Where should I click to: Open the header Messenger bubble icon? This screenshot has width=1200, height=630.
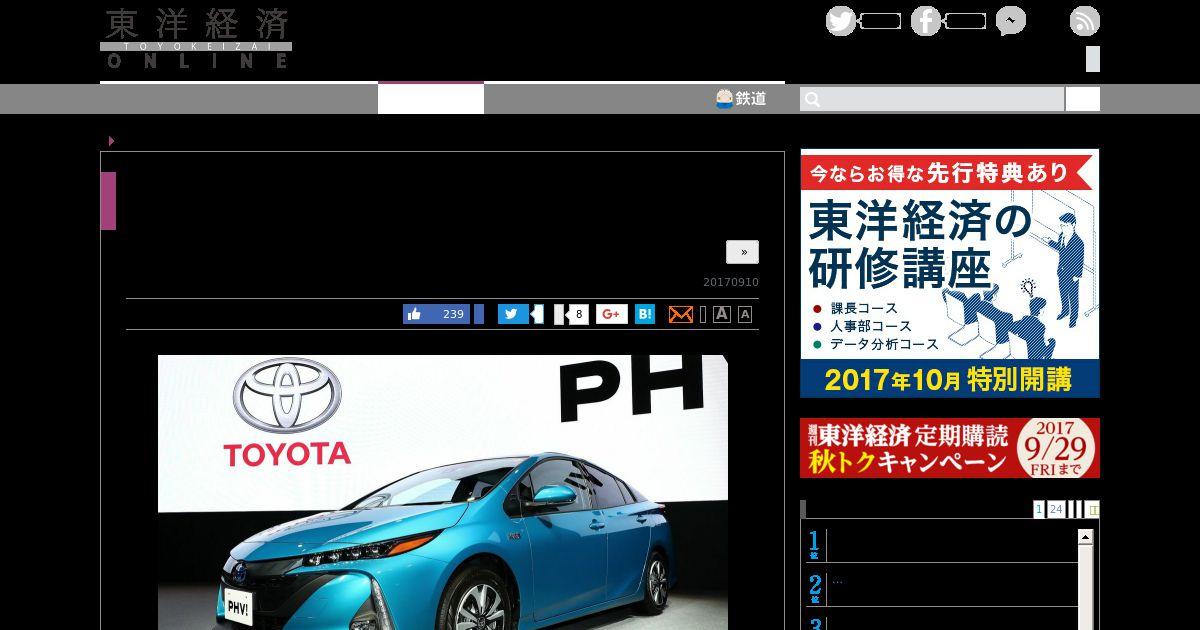point(1011,21)
